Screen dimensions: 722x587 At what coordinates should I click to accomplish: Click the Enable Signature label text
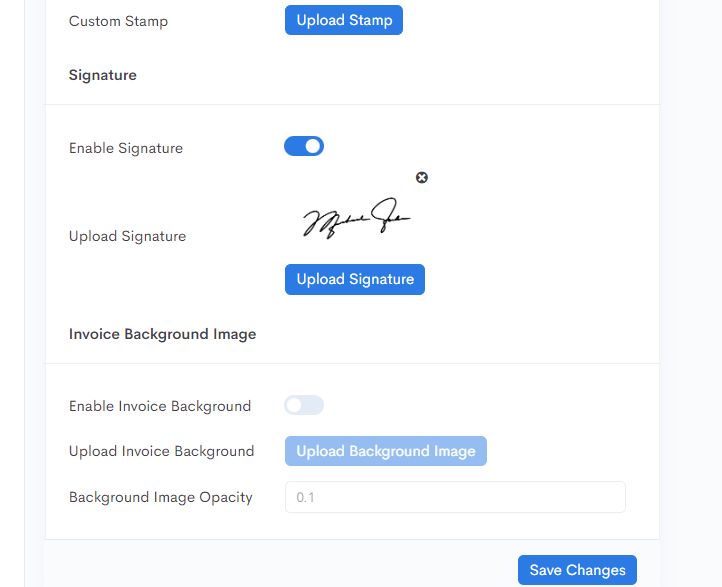(x=126, y=148)
